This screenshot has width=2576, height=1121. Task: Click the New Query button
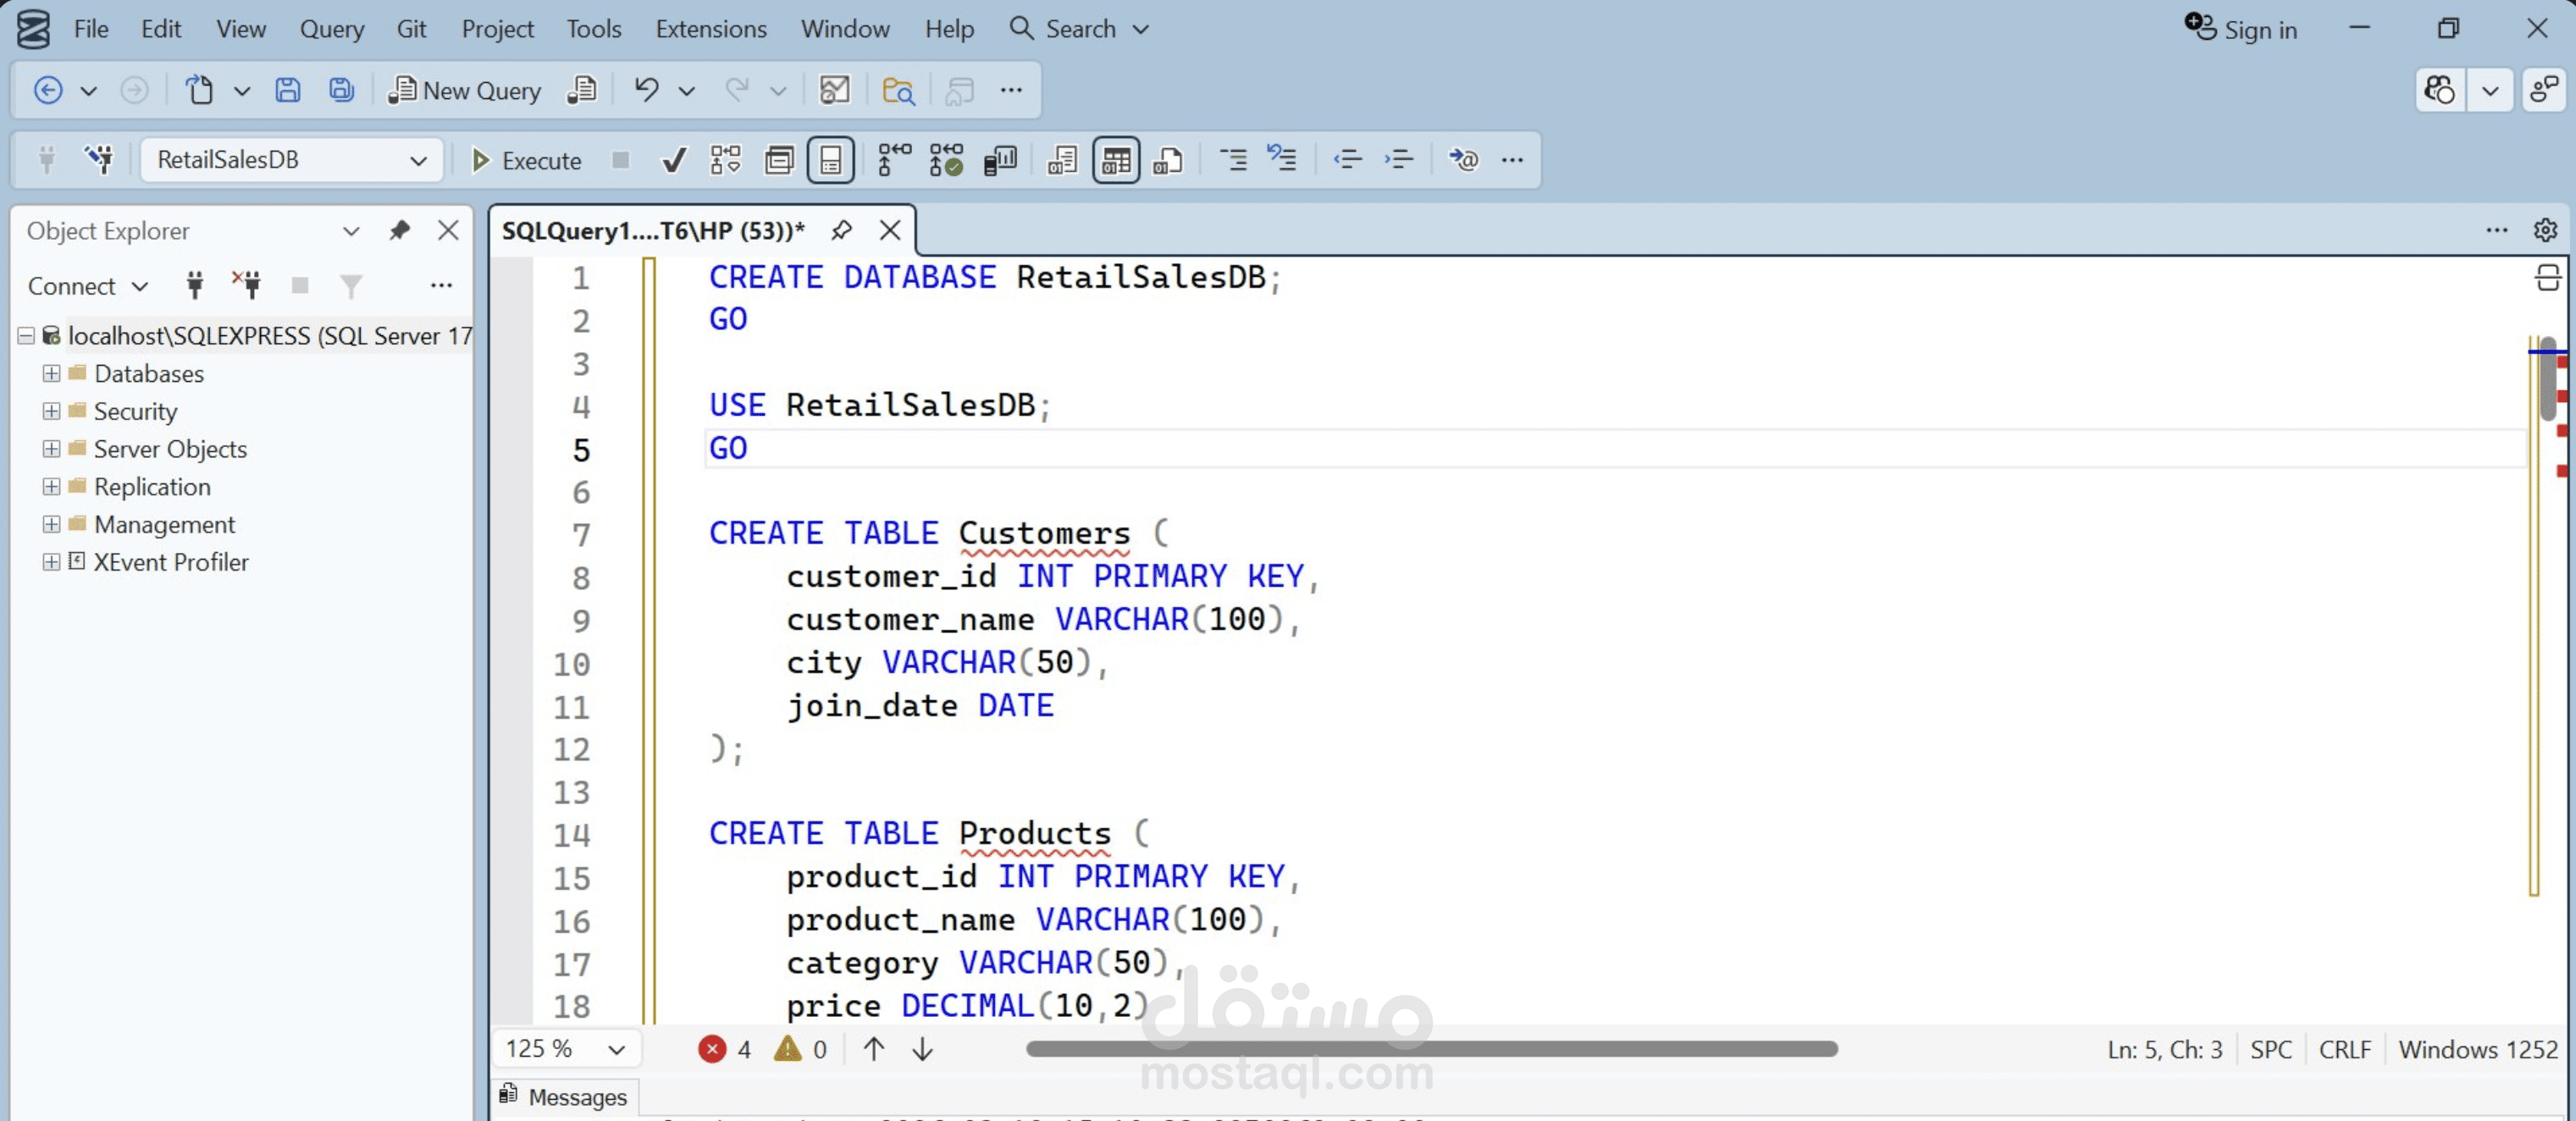(x=465, y=90)
